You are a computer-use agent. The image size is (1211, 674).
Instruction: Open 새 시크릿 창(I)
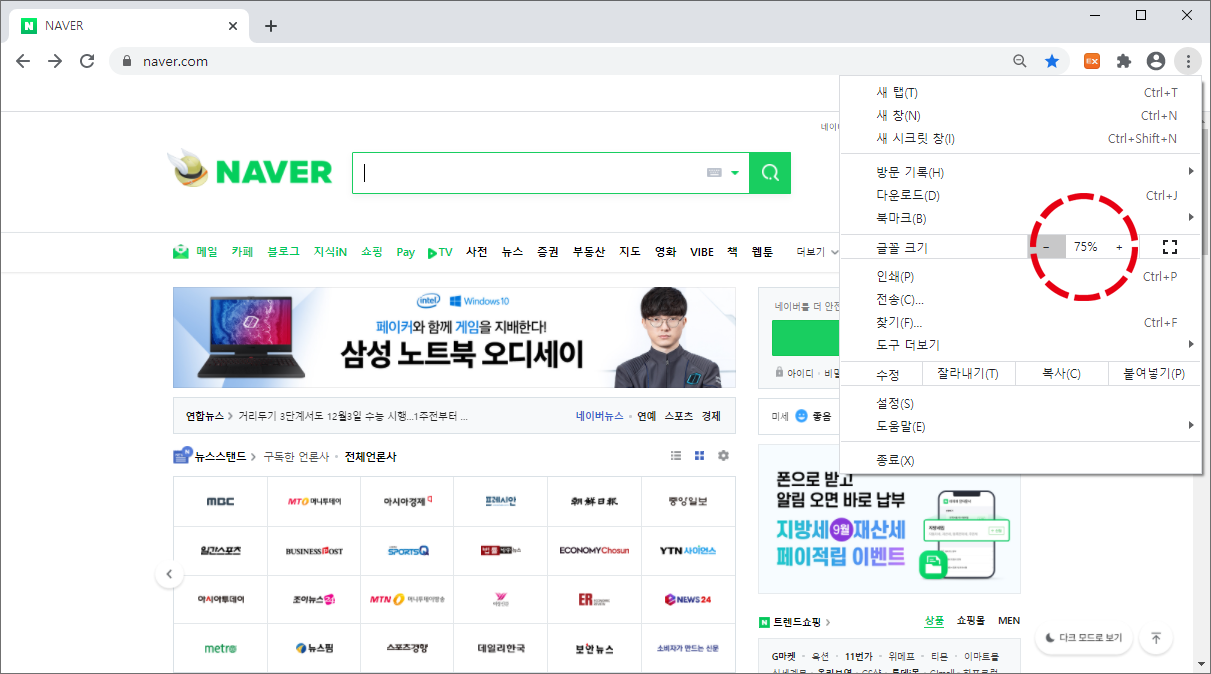1020,138
